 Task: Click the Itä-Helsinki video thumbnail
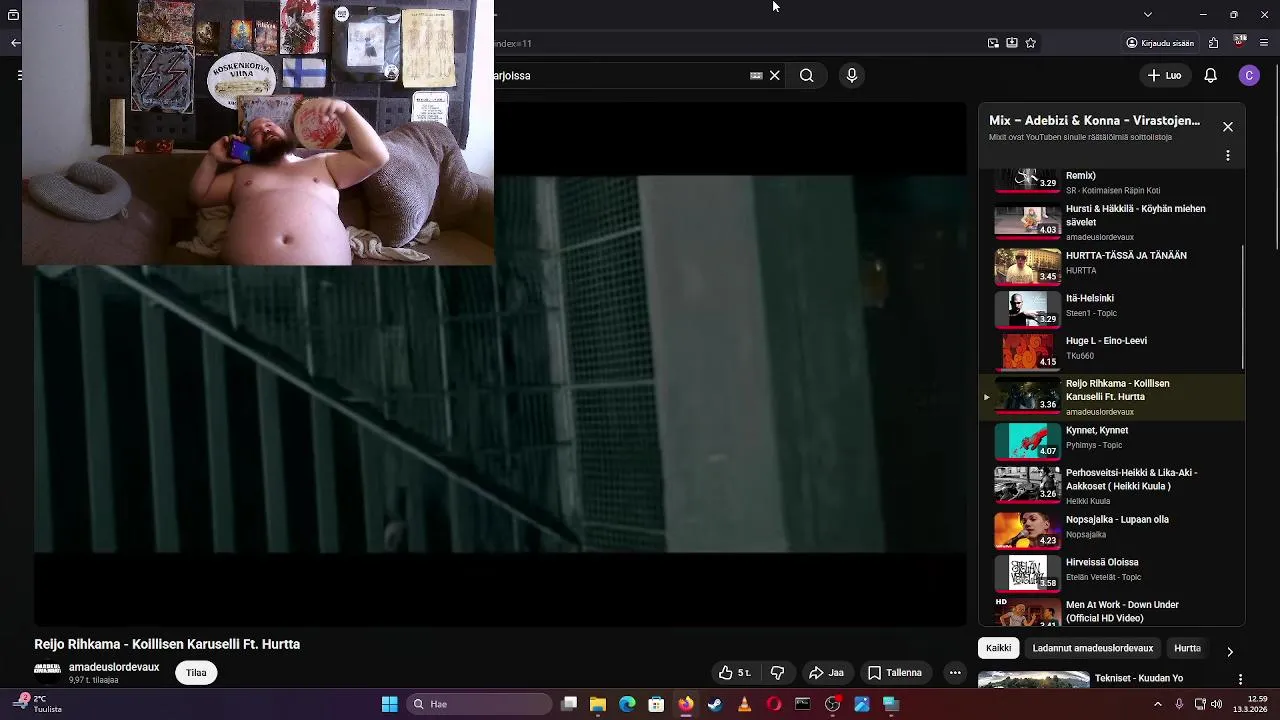(x=1027, y=309)
